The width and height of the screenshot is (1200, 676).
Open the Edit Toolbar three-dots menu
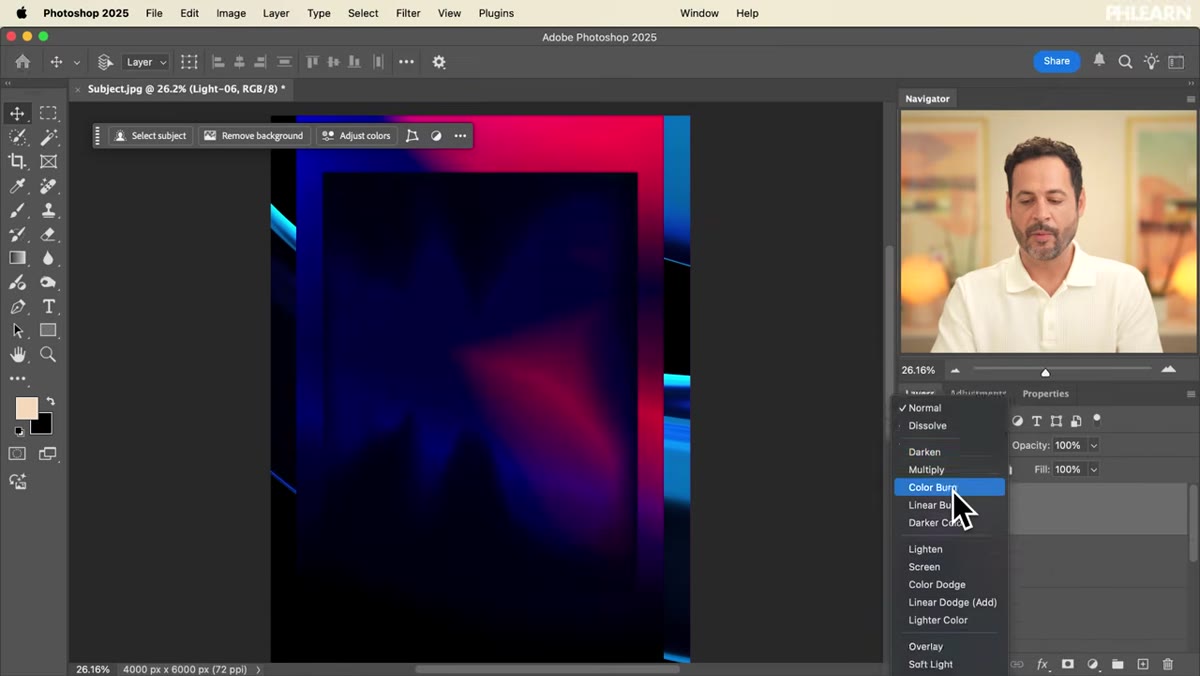pyautogui.click(x=17, y=379)
